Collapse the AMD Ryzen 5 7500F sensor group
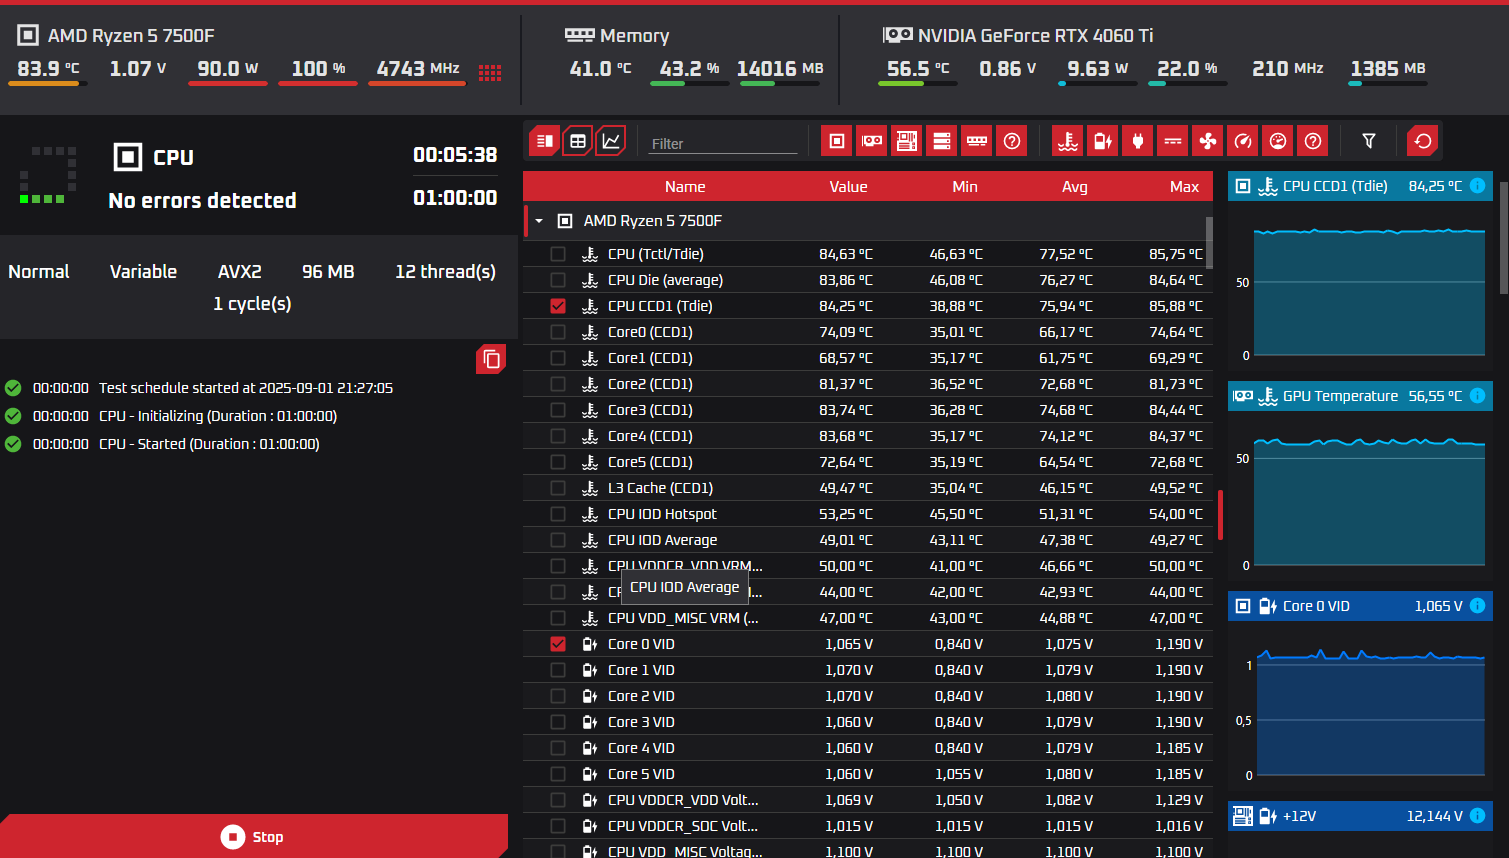This screenshot has height=858, width=1509. point(539,221)
